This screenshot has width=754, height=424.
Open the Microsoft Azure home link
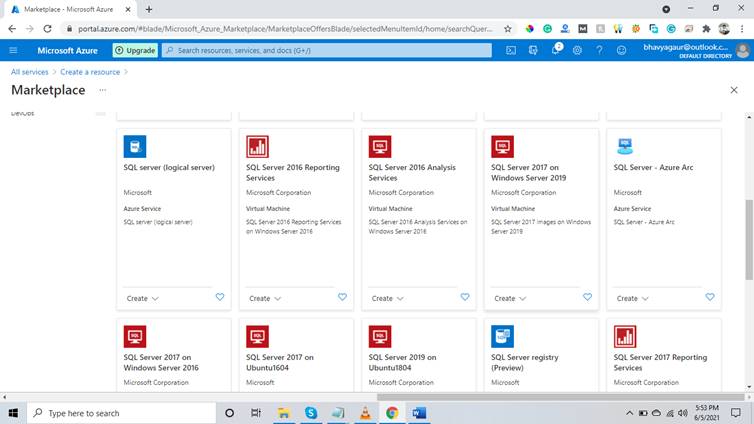tap(67, 50)
